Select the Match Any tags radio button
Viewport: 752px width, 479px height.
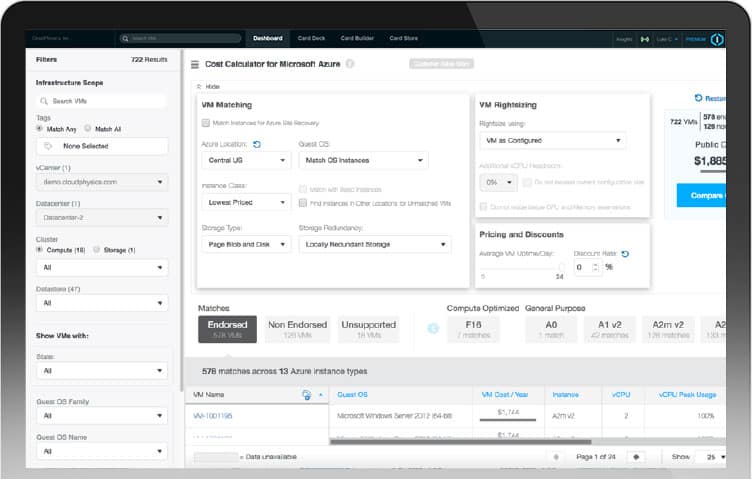pyautogui.click(x=40, y=129)
